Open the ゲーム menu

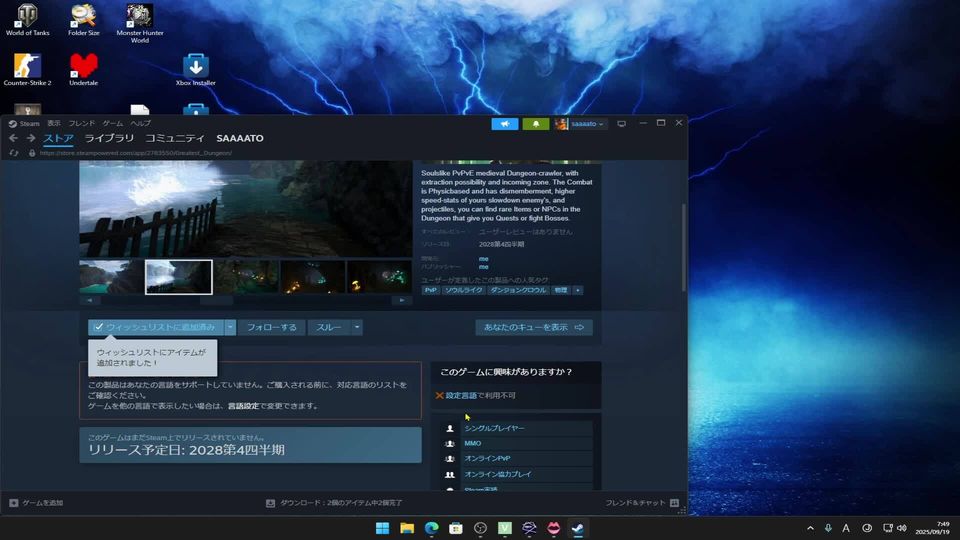[113, 124]
